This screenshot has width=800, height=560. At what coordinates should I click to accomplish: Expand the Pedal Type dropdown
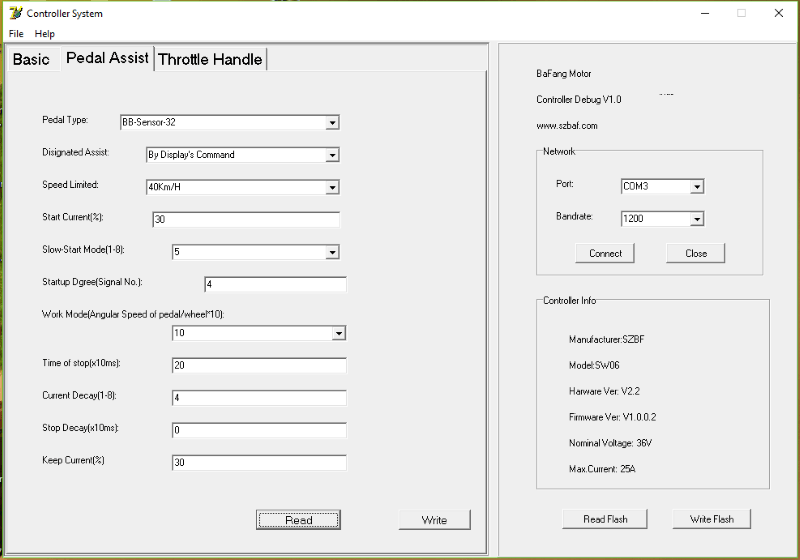click(332, 123)
